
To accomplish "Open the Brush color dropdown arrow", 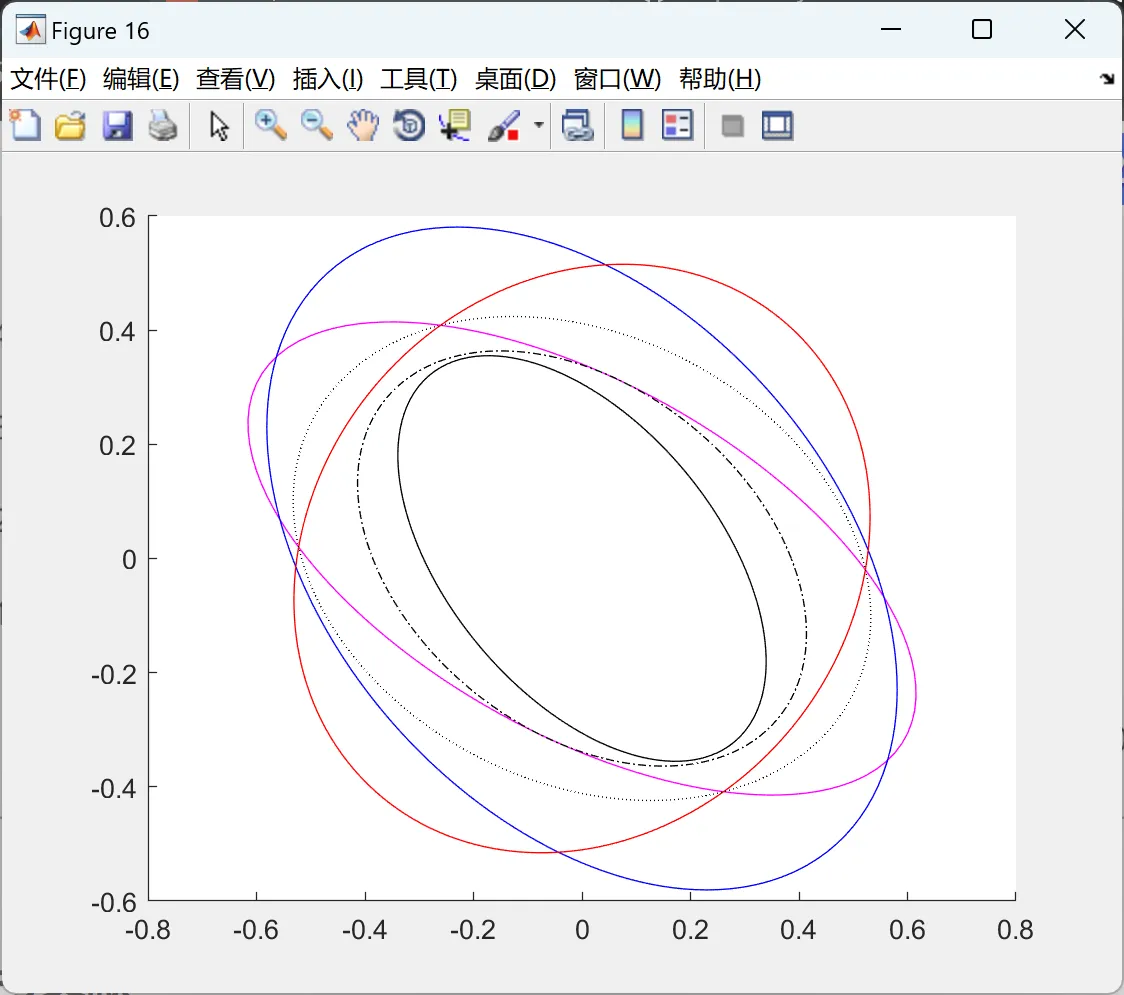I will tap(539, 125).
